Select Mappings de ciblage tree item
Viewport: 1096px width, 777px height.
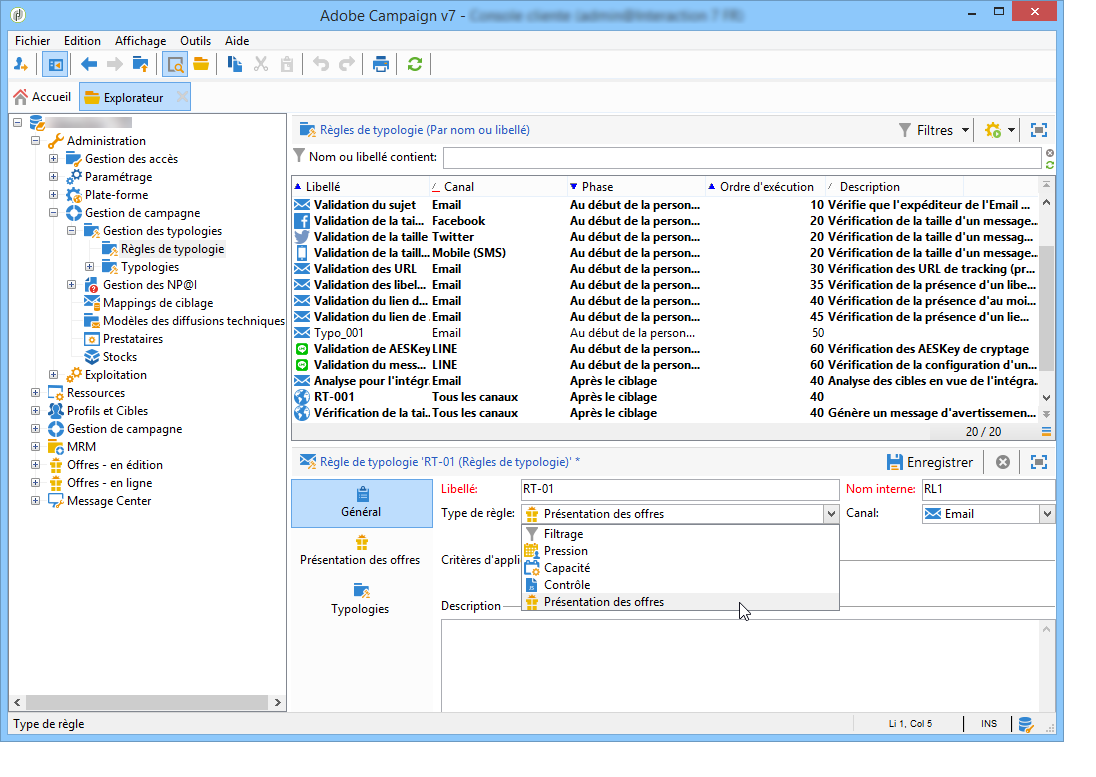[x=158, y=303]
